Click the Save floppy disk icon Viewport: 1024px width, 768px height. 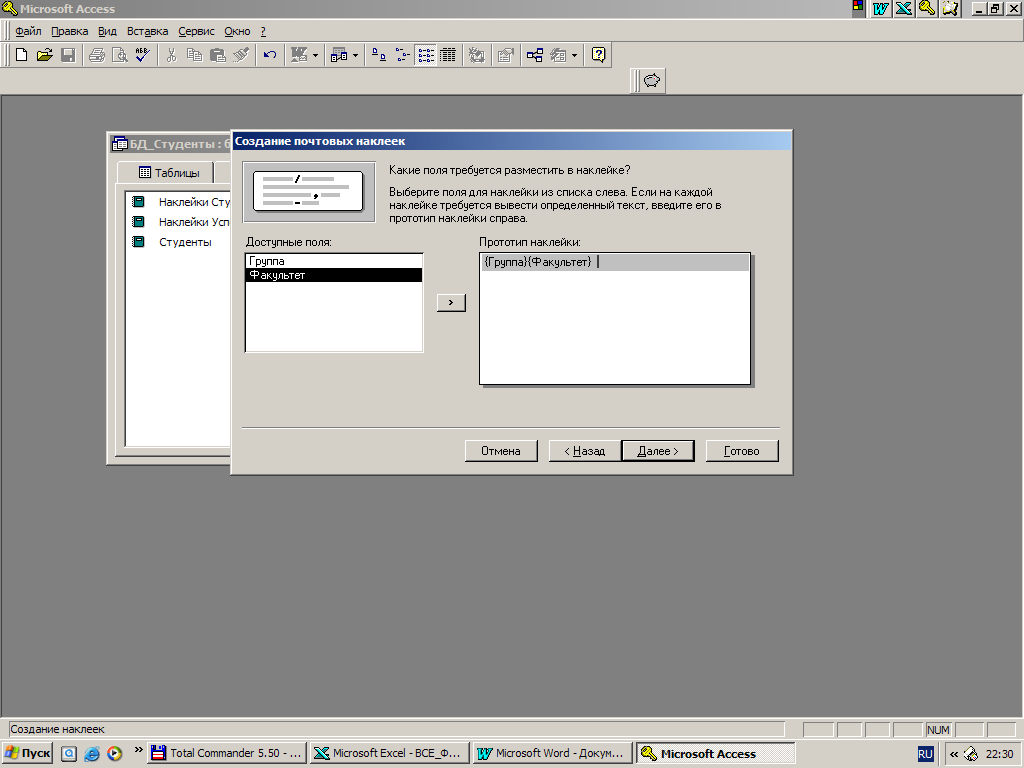tap(68, 55)
